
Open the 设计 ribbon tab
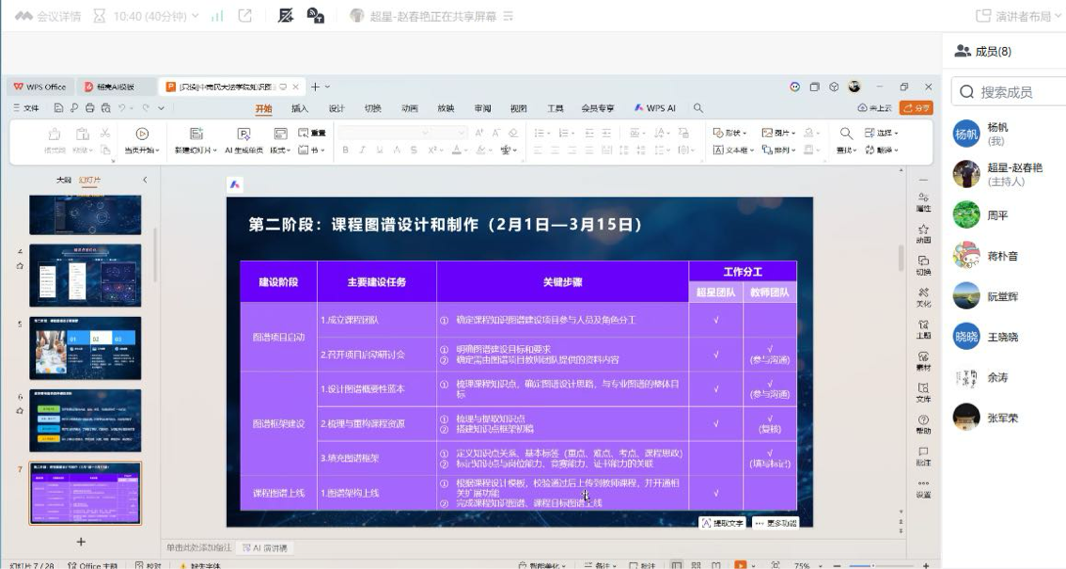click(x=336, y=108)
